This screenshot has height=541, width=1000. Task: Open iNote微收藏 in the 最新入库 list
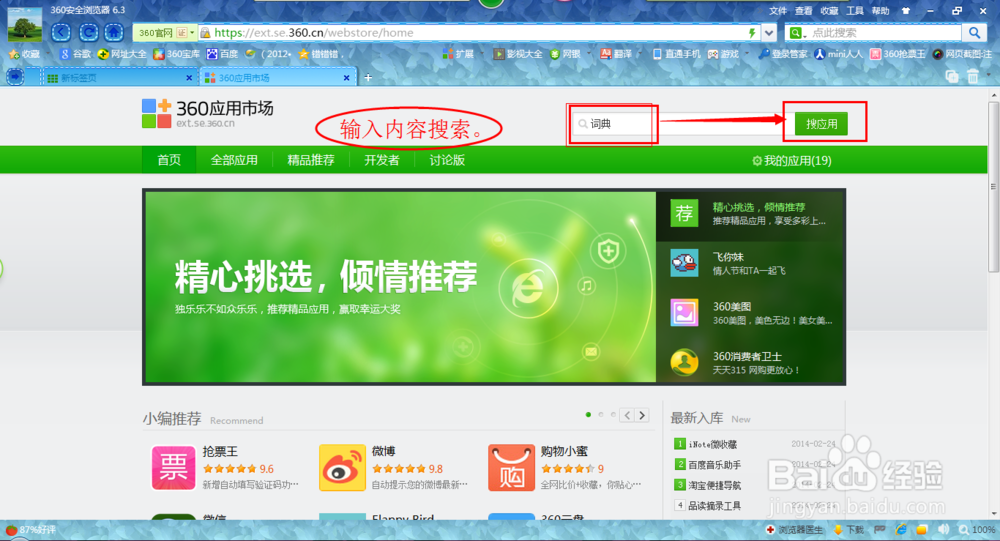pyautogui.click(x=712, y=444)
